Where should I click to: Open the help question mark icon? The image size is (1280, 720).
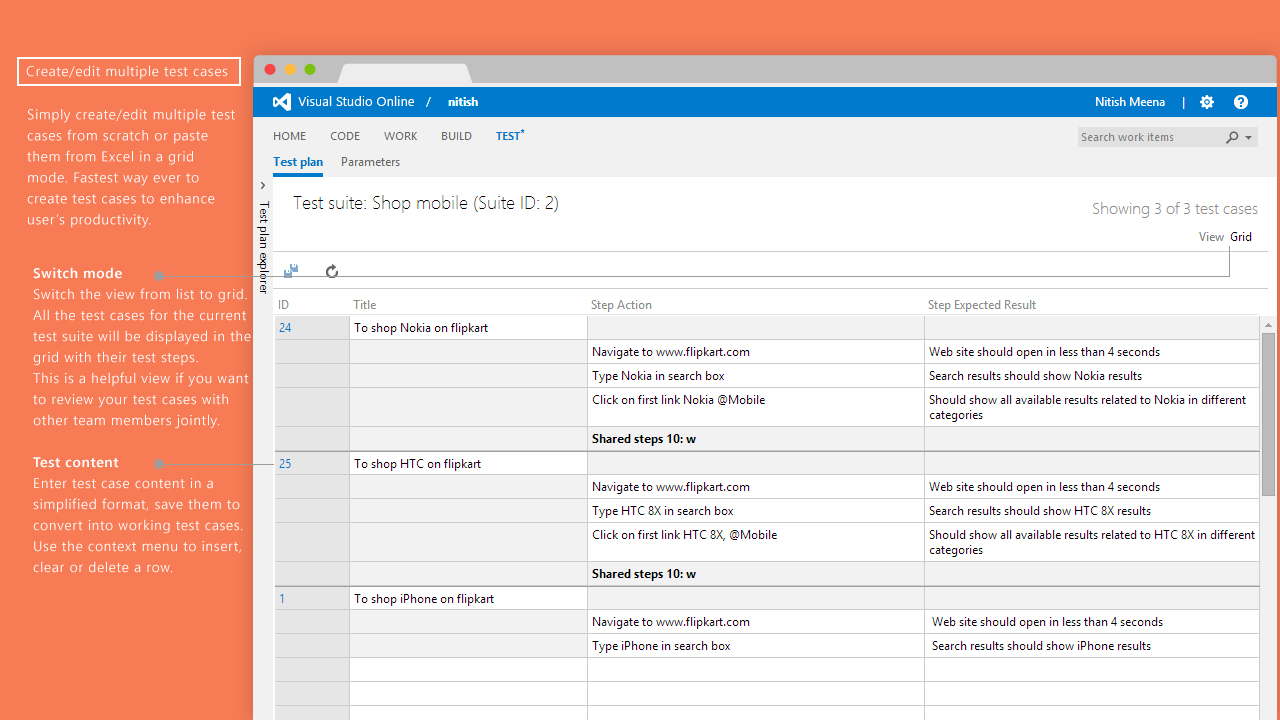click(1241, 102)
